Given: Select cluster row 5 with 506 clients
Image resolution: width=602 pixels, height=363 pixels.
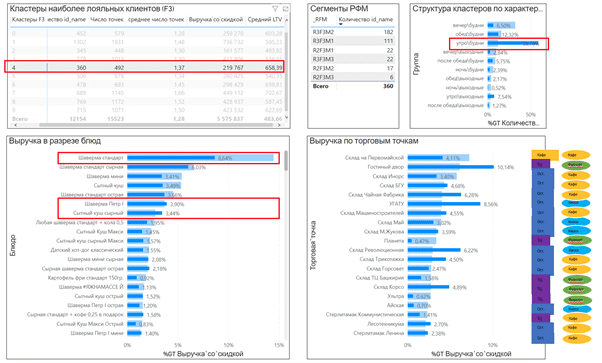Looking at the screenshot, I should 147,76.
